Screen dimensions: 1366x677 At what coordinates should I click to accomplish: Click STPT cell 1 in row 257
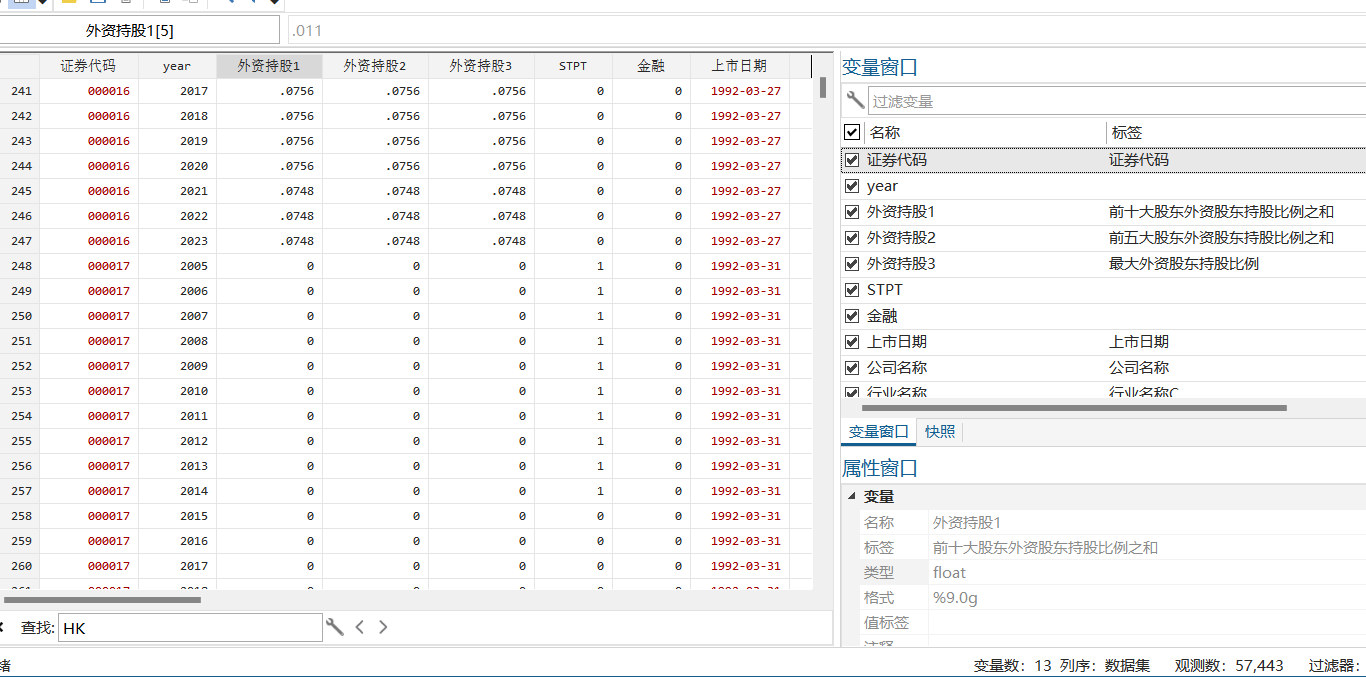pos(573,491)
